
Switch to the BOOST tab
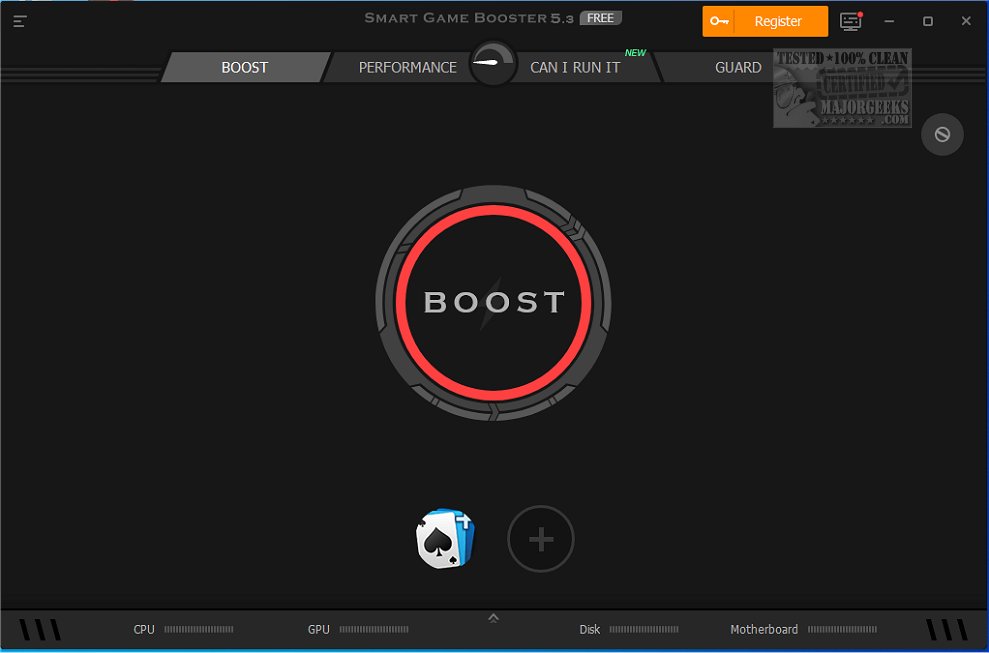pyautogui.click(x=244, y=66)
